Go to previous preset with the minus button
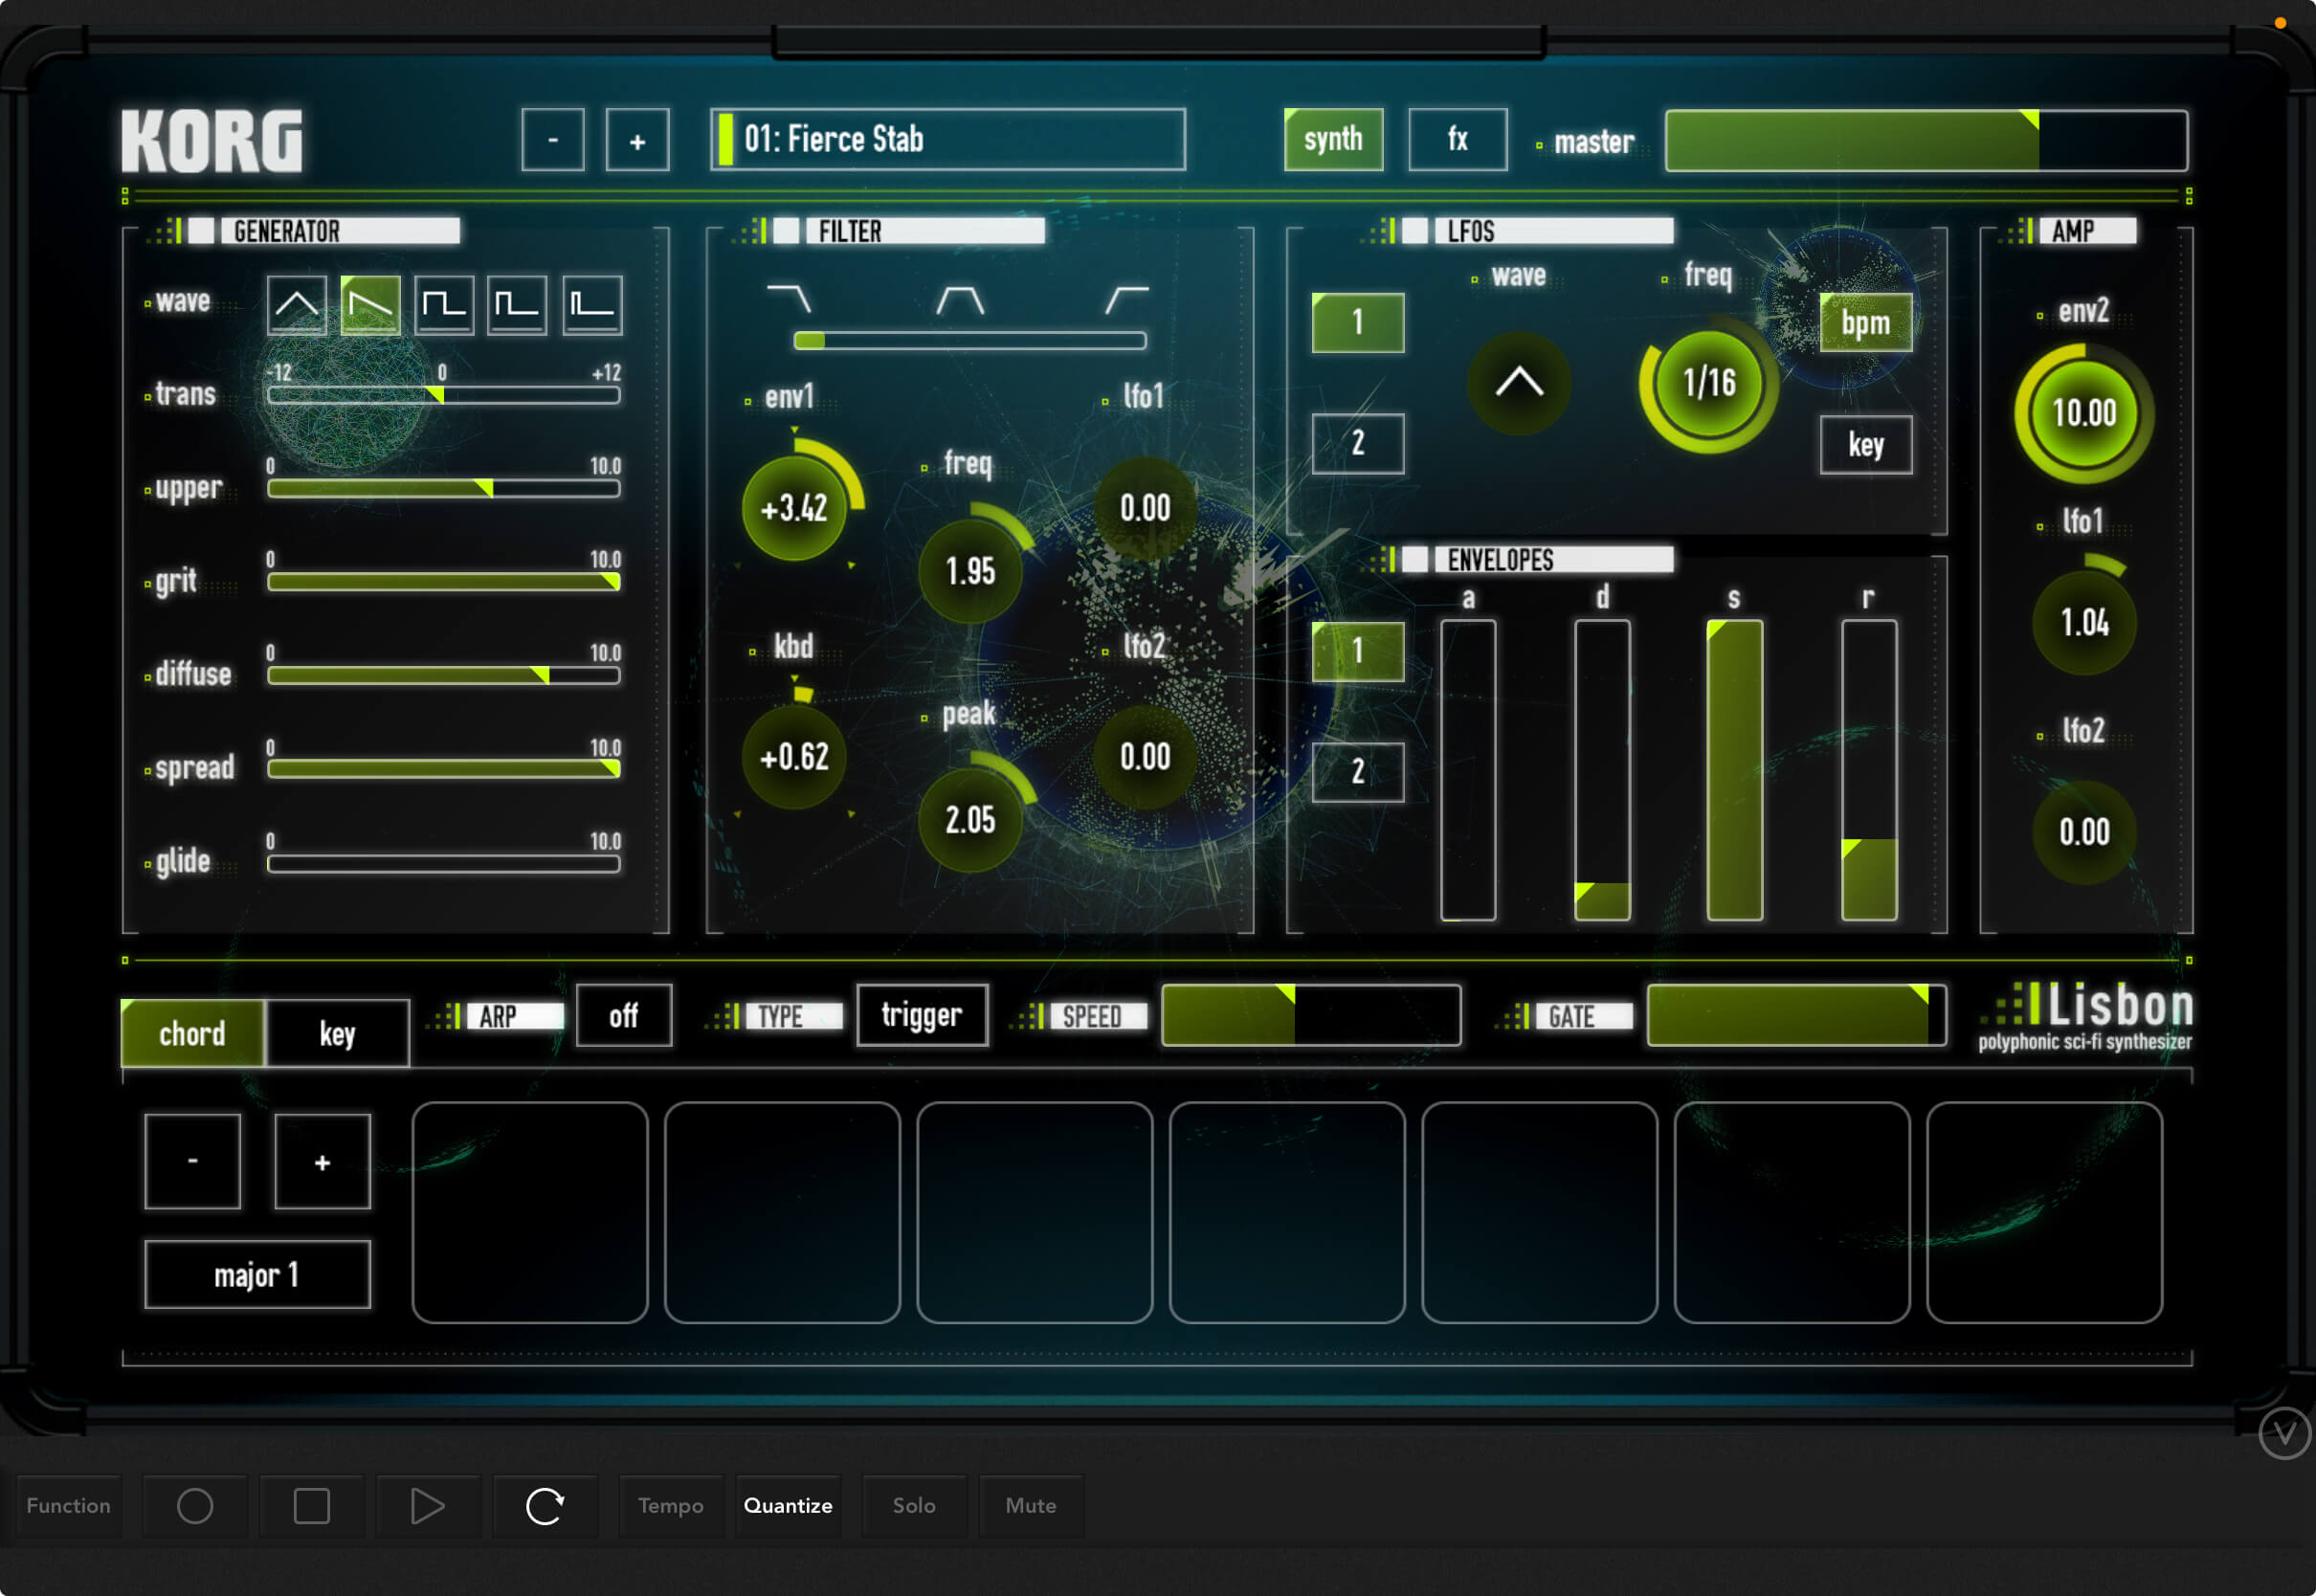The image size is (2316, 1596). point(553,140)
